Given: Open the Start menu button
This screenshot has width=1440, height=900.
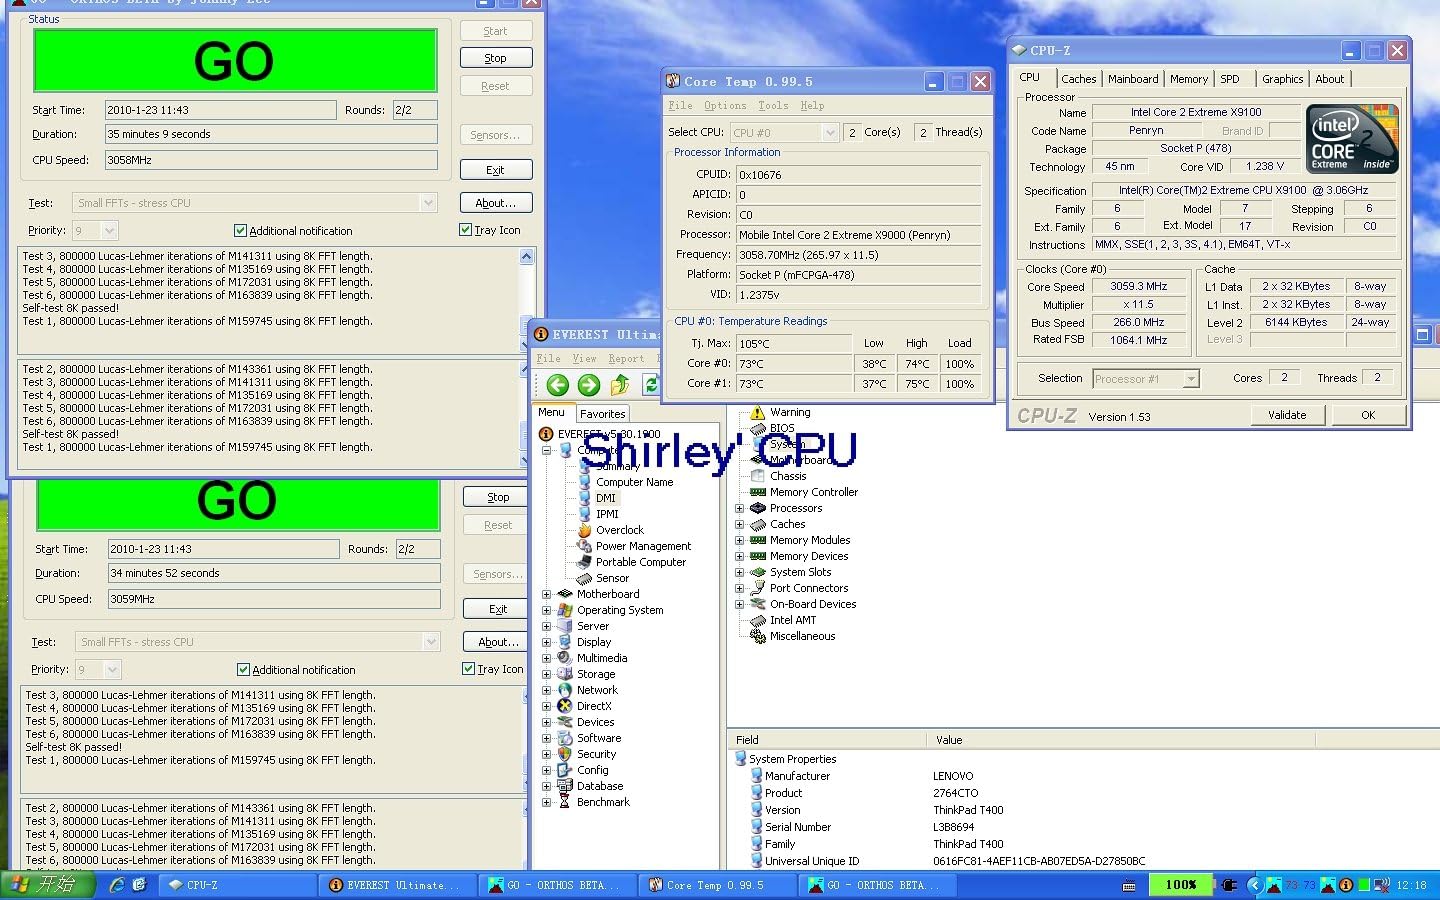Looking at the screenshot, I should pos(47,885).
